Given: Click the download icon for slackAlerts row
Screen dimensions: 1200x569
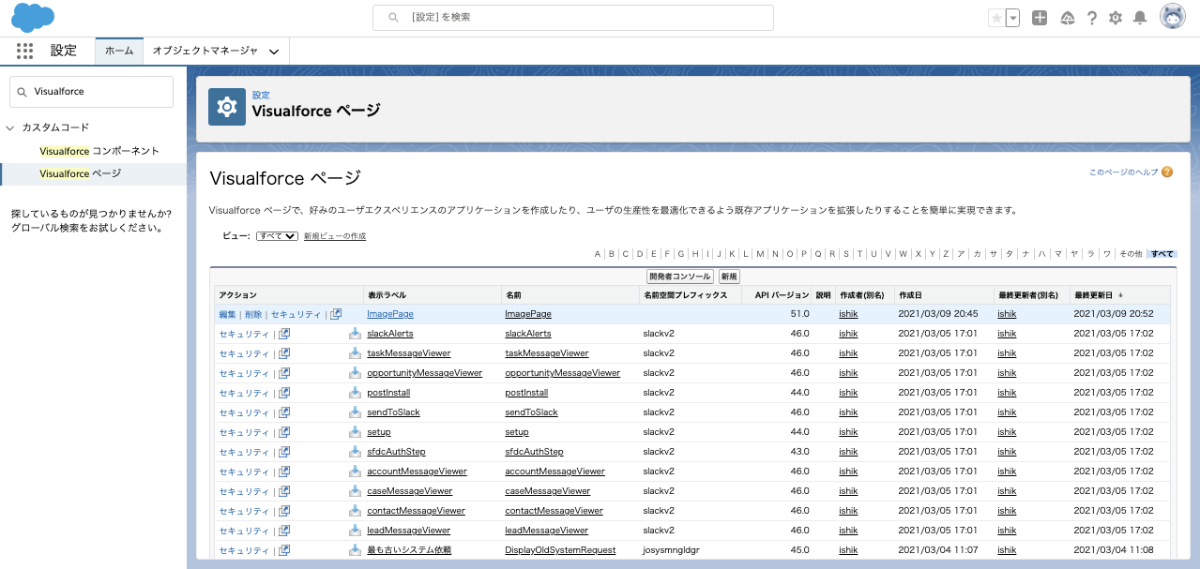Looking at the screenshot, I should (355, 334).
